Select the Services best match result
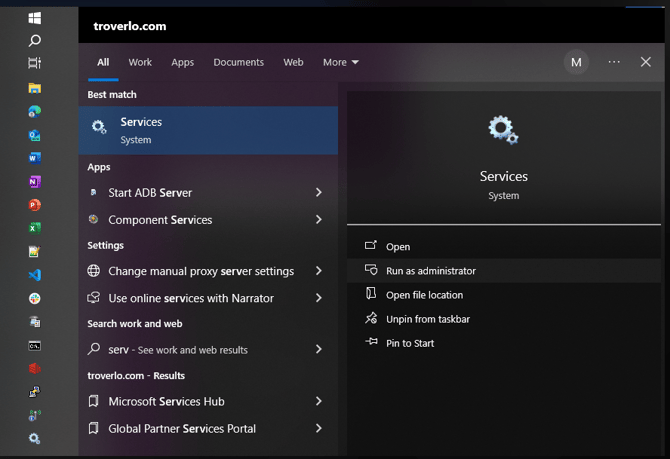This screenshot has height=459, width=670. click(208, 130)
